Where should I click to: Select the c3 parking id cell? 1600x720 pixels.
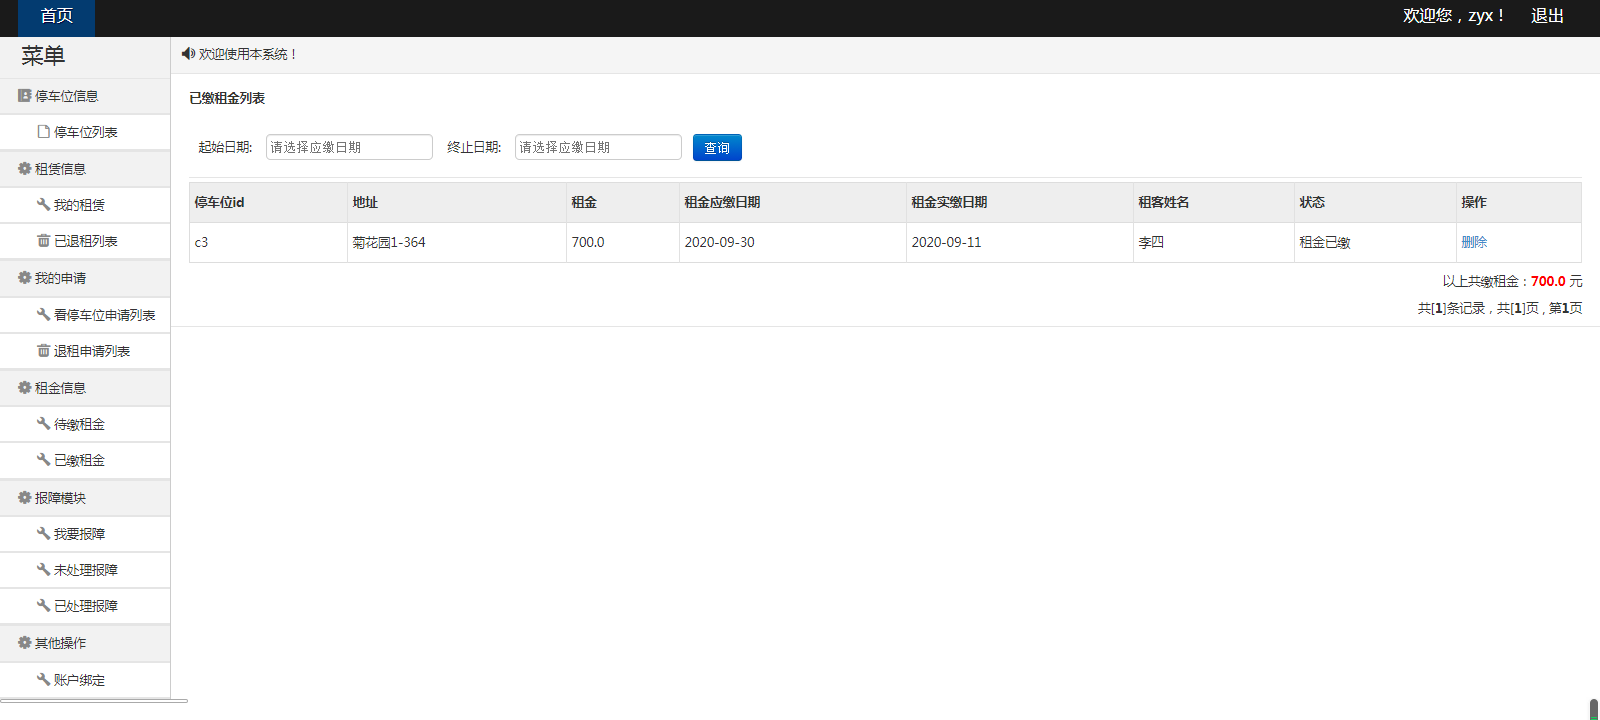tap(268, 242)
